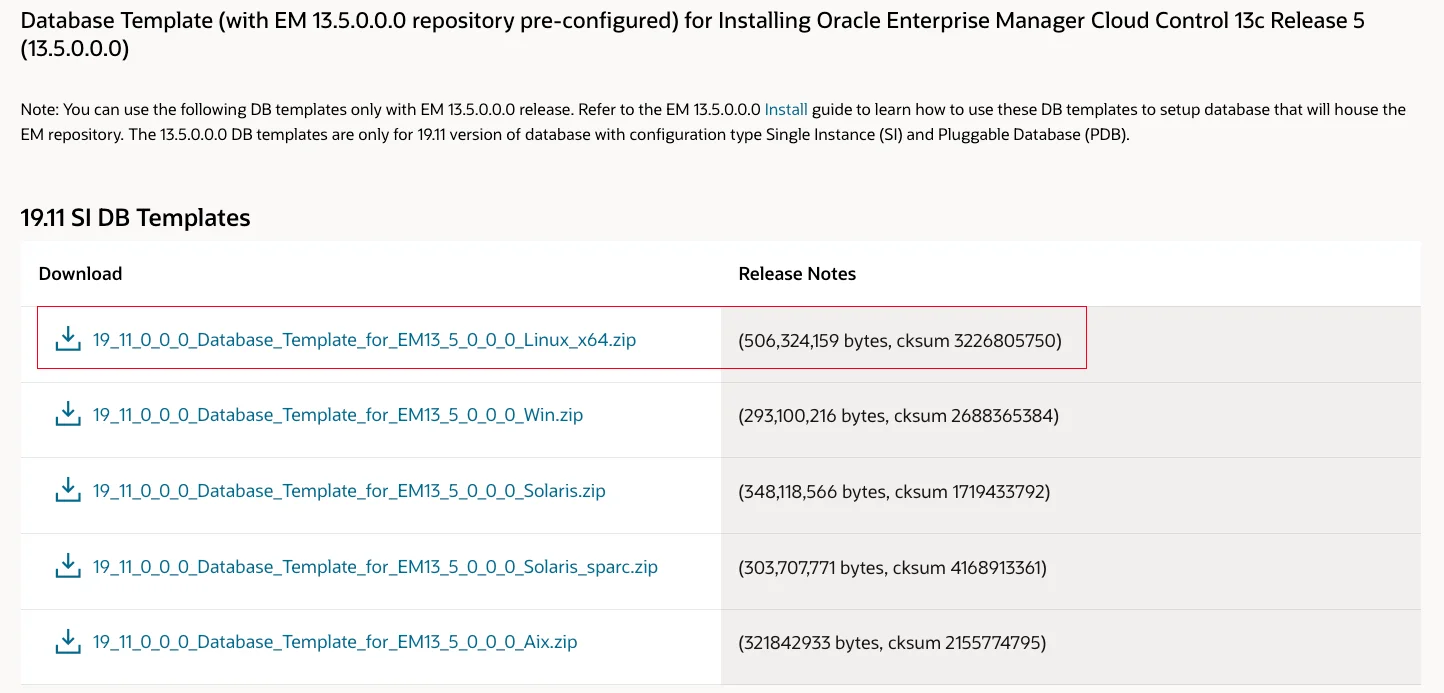Click the Database Template Solaris.zip filename link
1444x693 pixels.
tap(349, 491)
